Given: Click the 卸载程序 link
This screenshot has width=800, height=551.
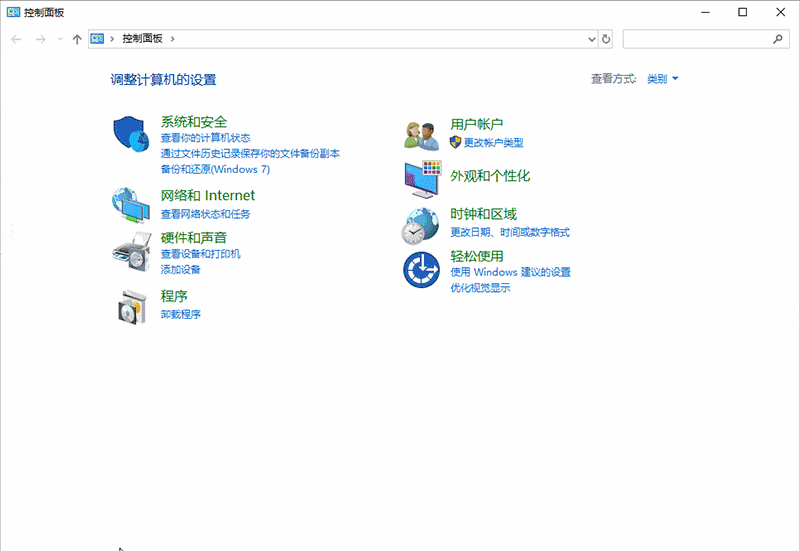Looking at the screenshot, I should click(x=181, y=314).
